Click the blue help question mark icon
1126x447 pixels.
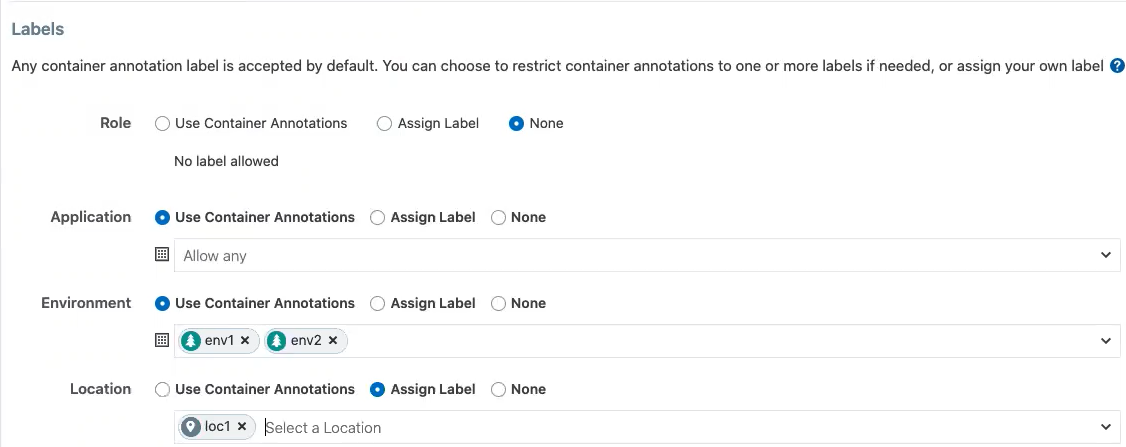coord(1117,67)
